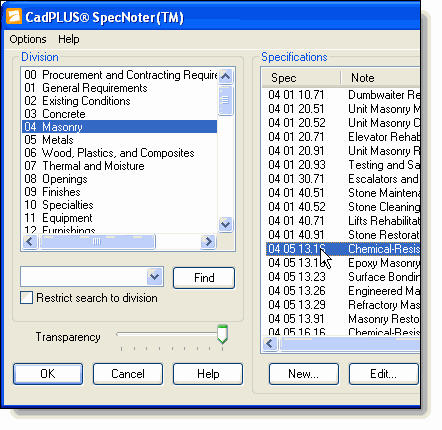Viewport: 442px width, 430px height.
Task: Open the Options menu
Action: click(x=28, y=39)
